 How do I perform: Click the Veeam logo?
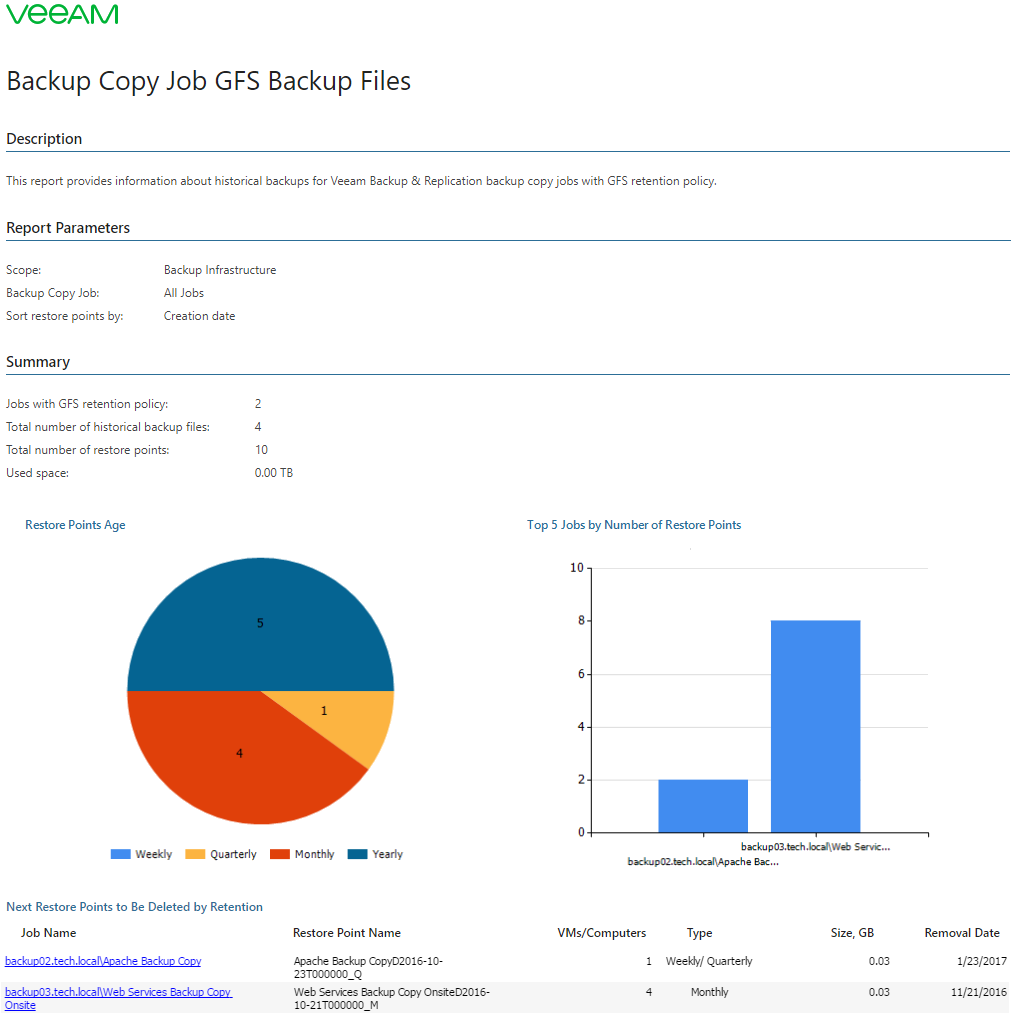click(62, 14)
